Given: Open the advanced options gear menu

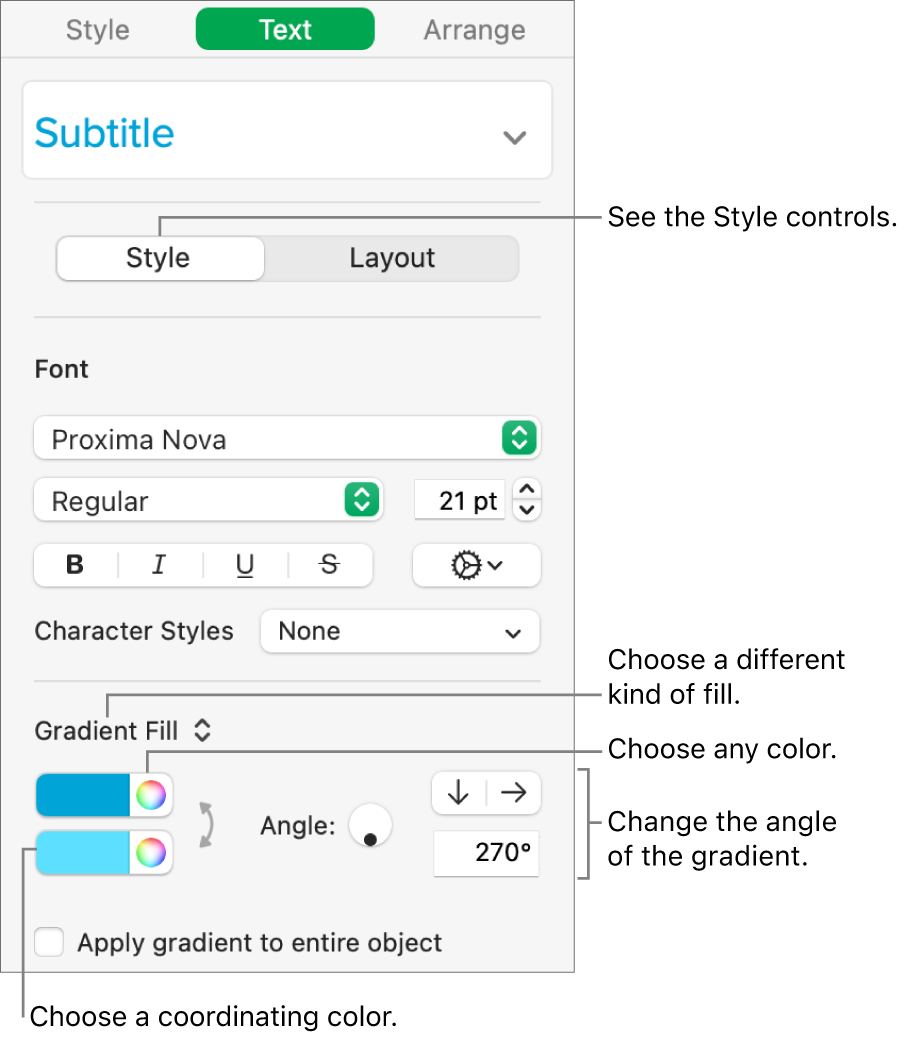Looking at the screenshot, I should click(x=476, y=565).
